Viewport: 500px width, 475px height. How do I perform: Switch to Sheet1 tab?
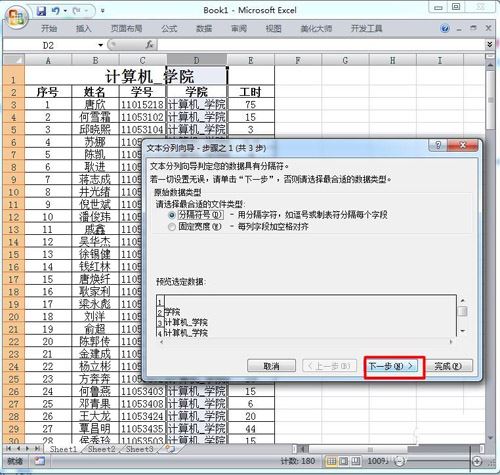click(x=63, y=449)
